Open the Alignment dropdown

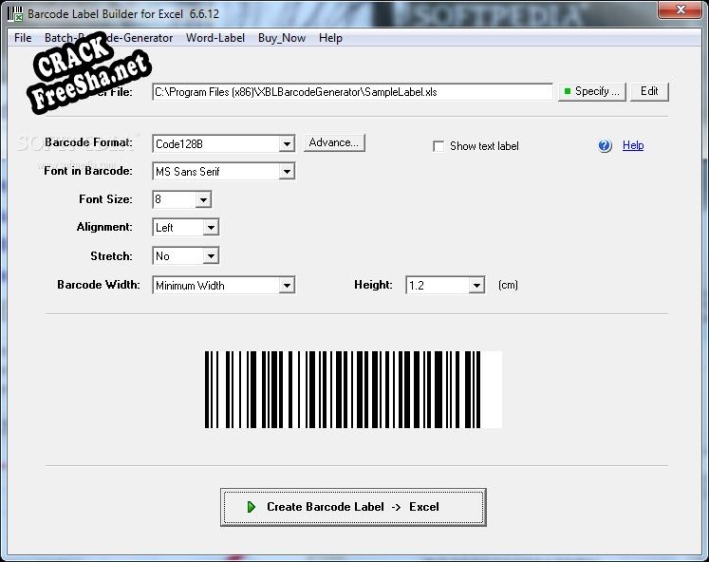(210, 228)
